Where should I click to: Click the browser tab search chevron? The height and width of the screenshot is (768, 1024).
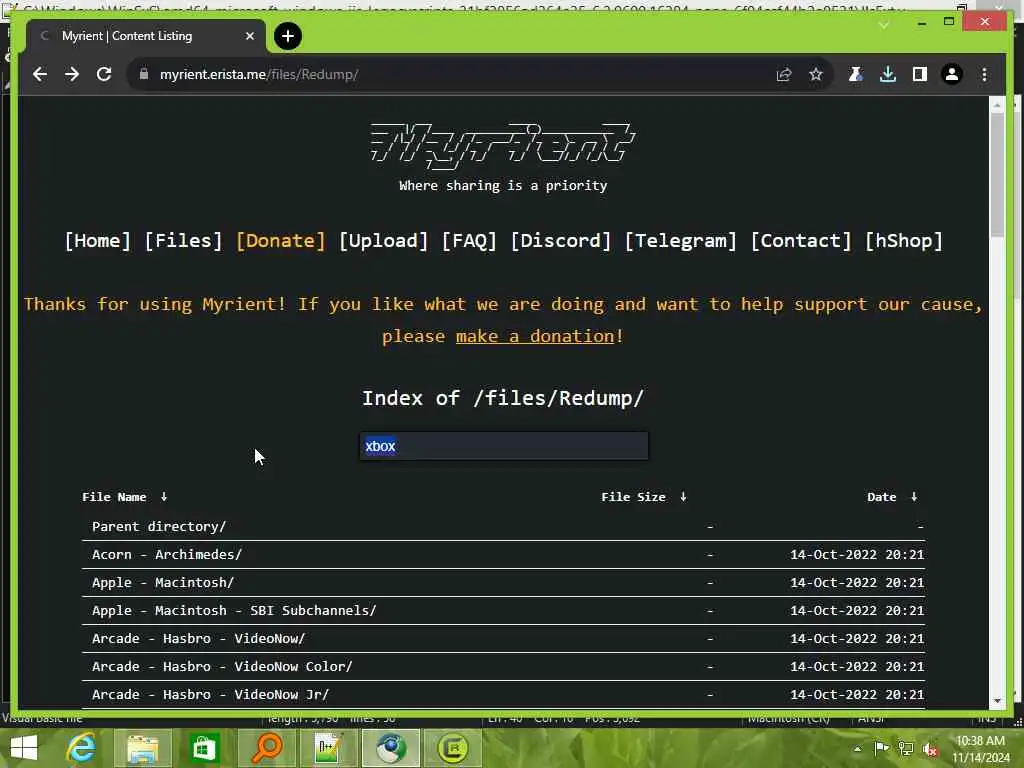(884, 25)
